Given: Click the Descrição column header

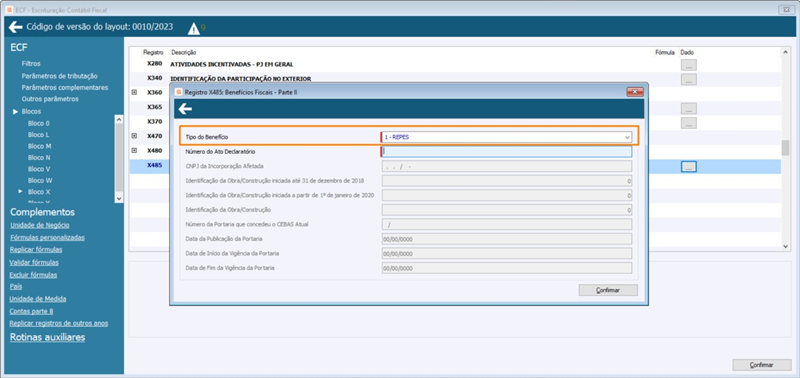Looking at the screenshot, I should [x=184, y=53].
